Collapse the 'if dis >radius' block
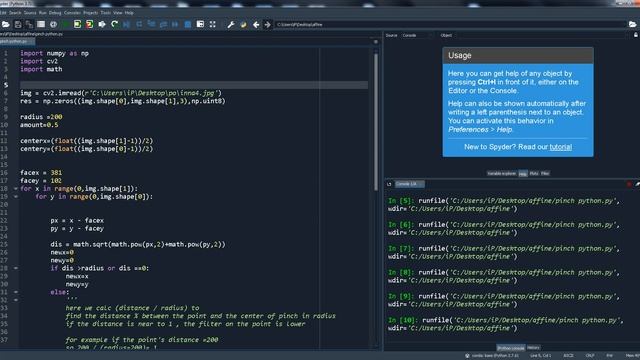 [x=16, y=268]
